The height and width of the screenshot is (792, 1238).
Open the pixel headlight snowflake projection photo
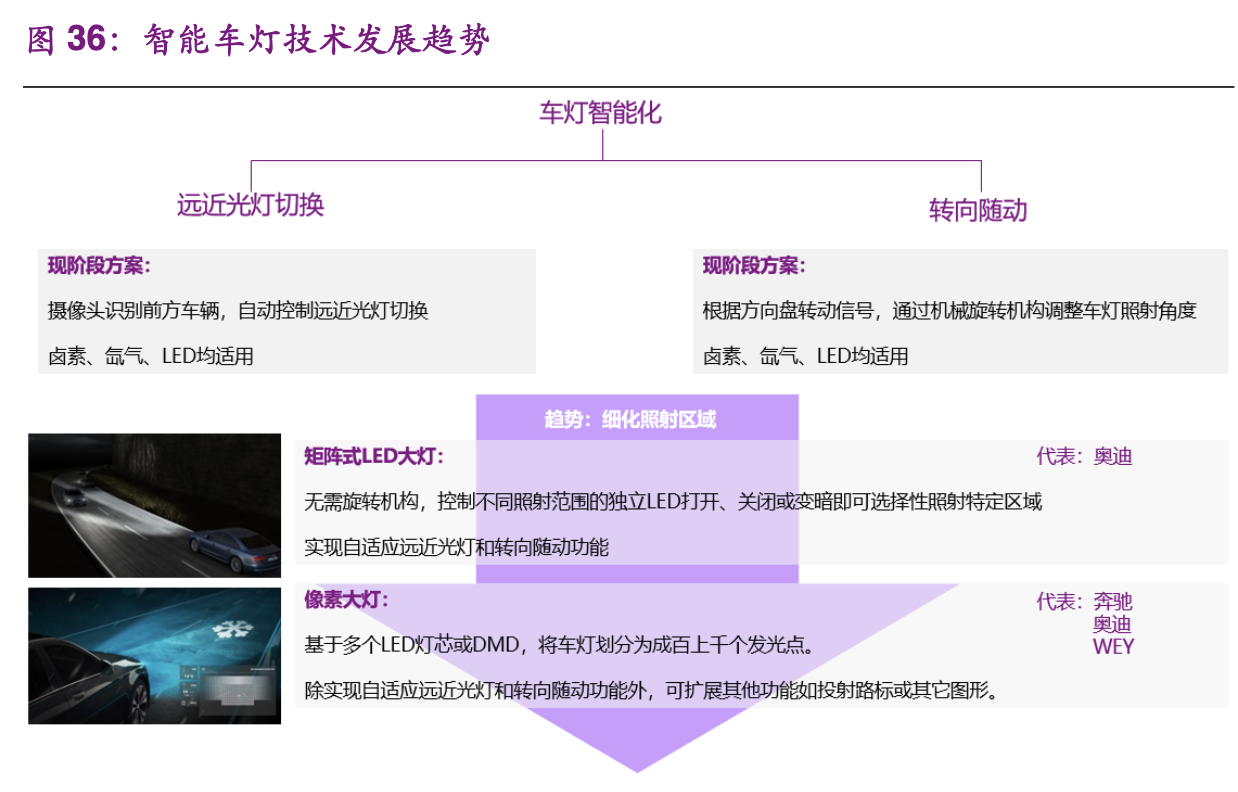[154, 655]
